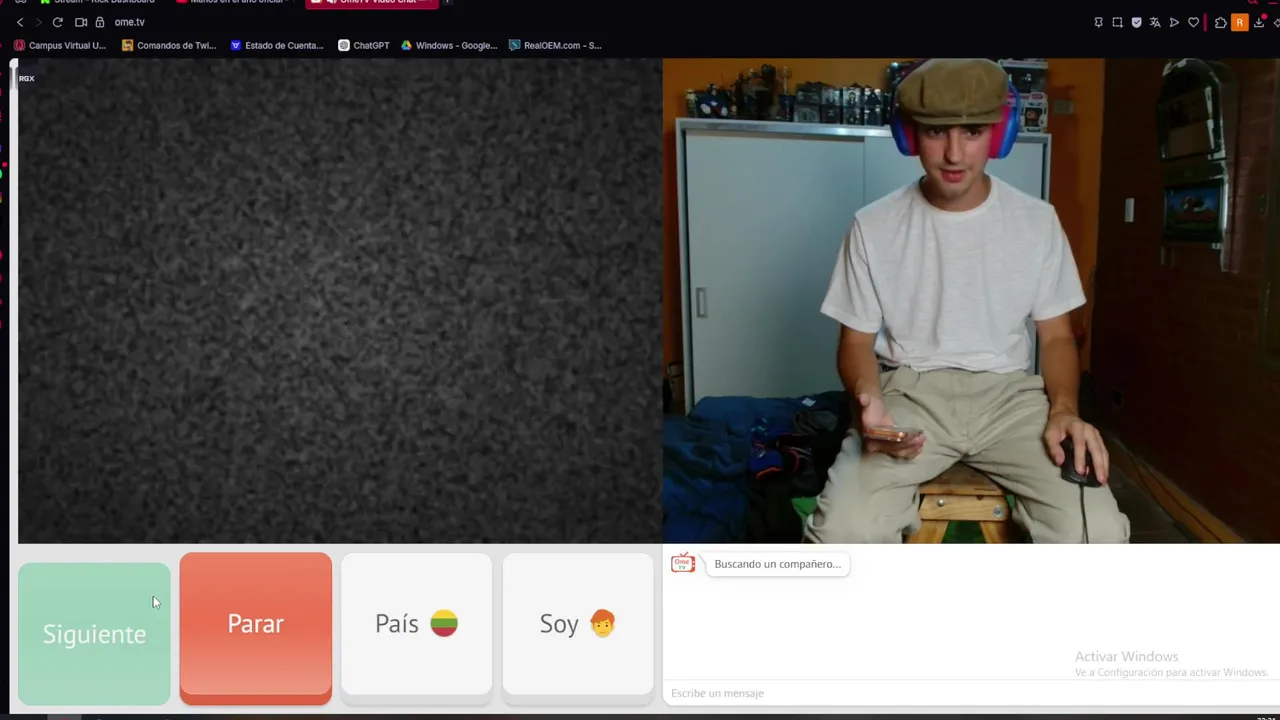Click the pin icon in browser toolbar
Screen dimensions: 1280x720
pos(1099,22)
